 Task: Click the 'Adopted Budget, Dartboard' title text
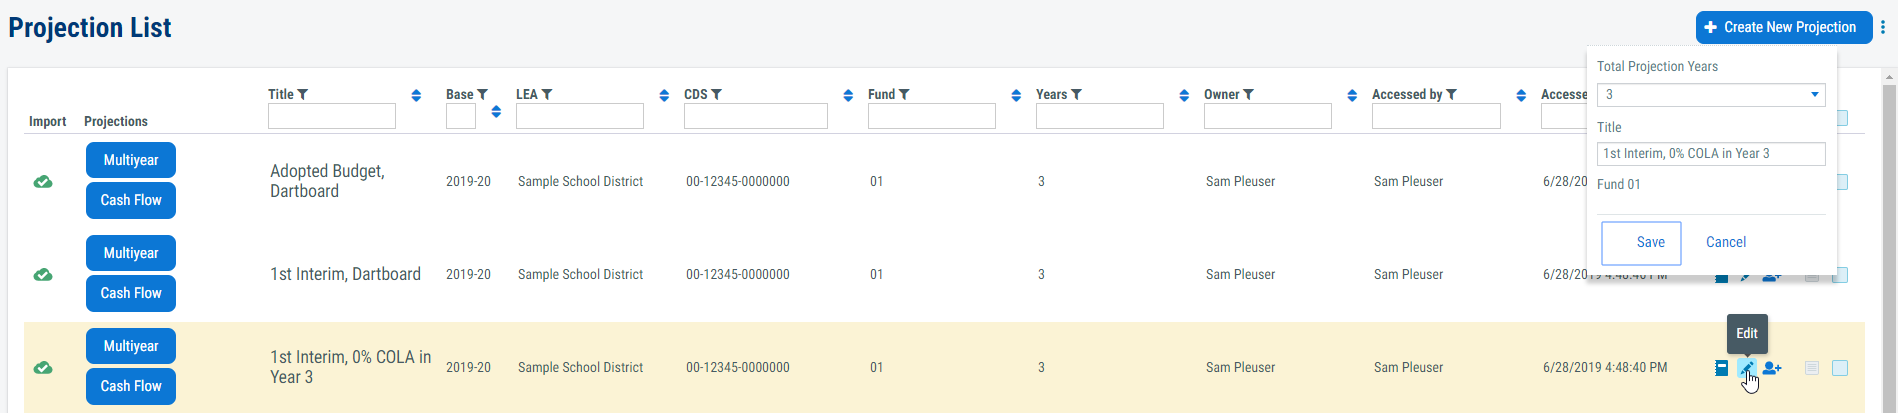tap(327, 181)
